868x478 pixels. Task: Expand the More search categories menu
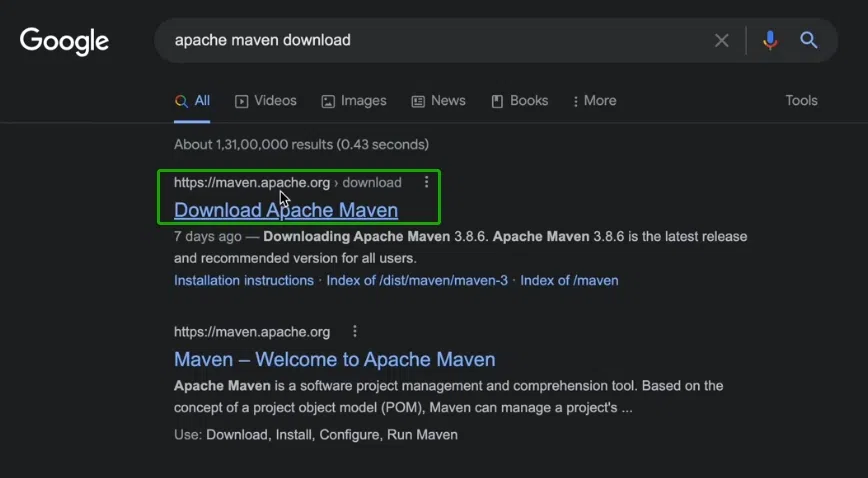point(595,101)
